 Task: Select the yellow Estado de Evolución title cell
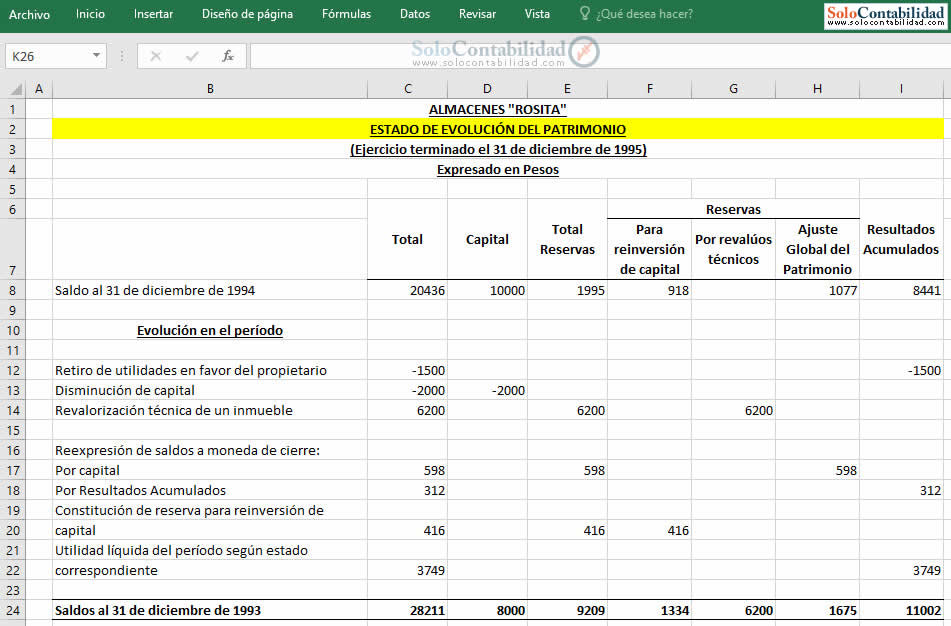click(x=497, y=129)
